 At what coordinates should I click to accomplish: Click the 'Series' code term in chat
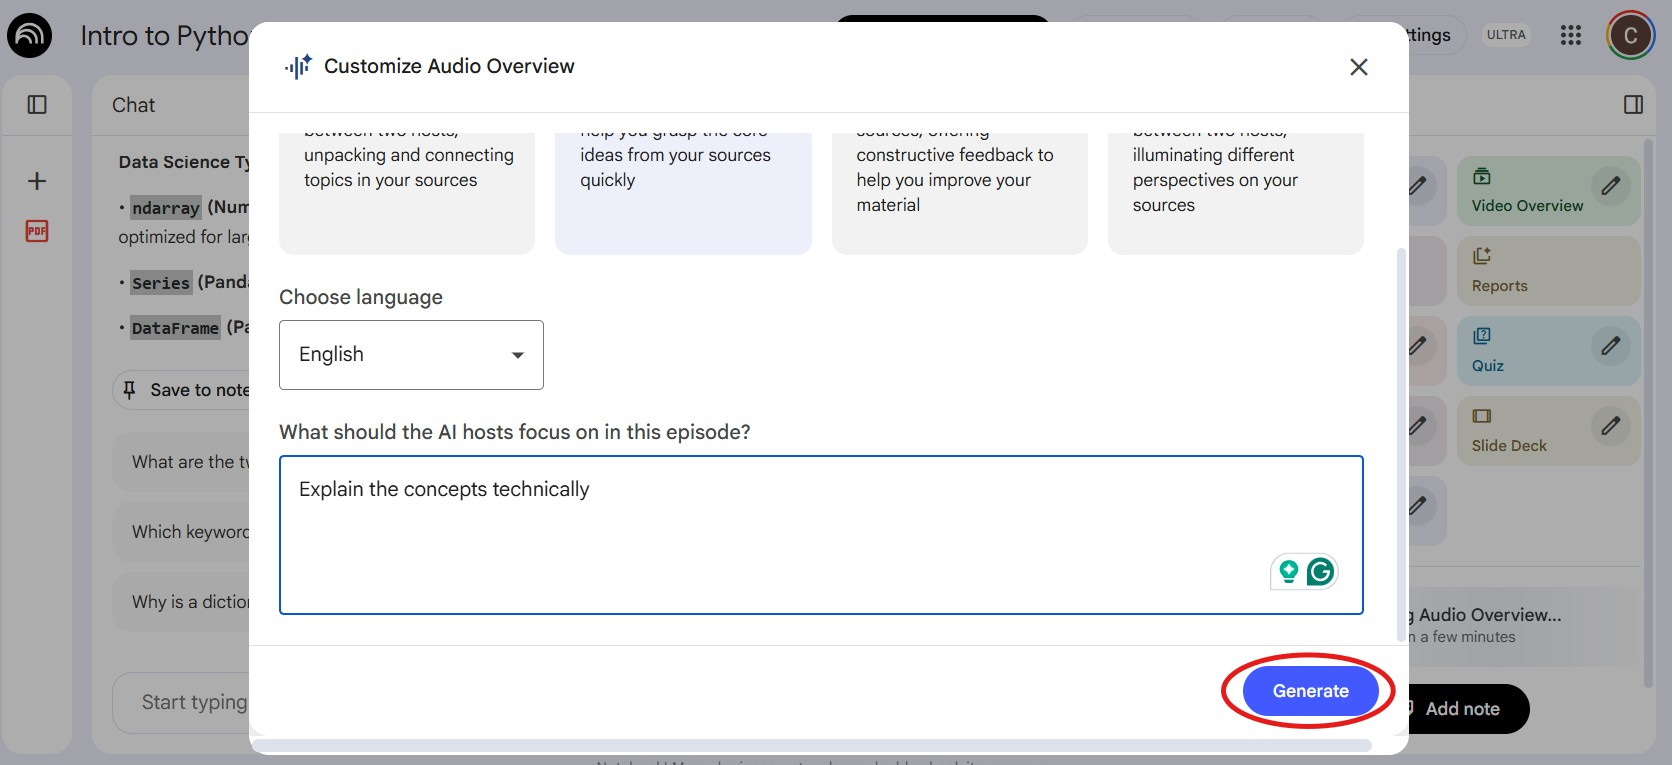161,283
